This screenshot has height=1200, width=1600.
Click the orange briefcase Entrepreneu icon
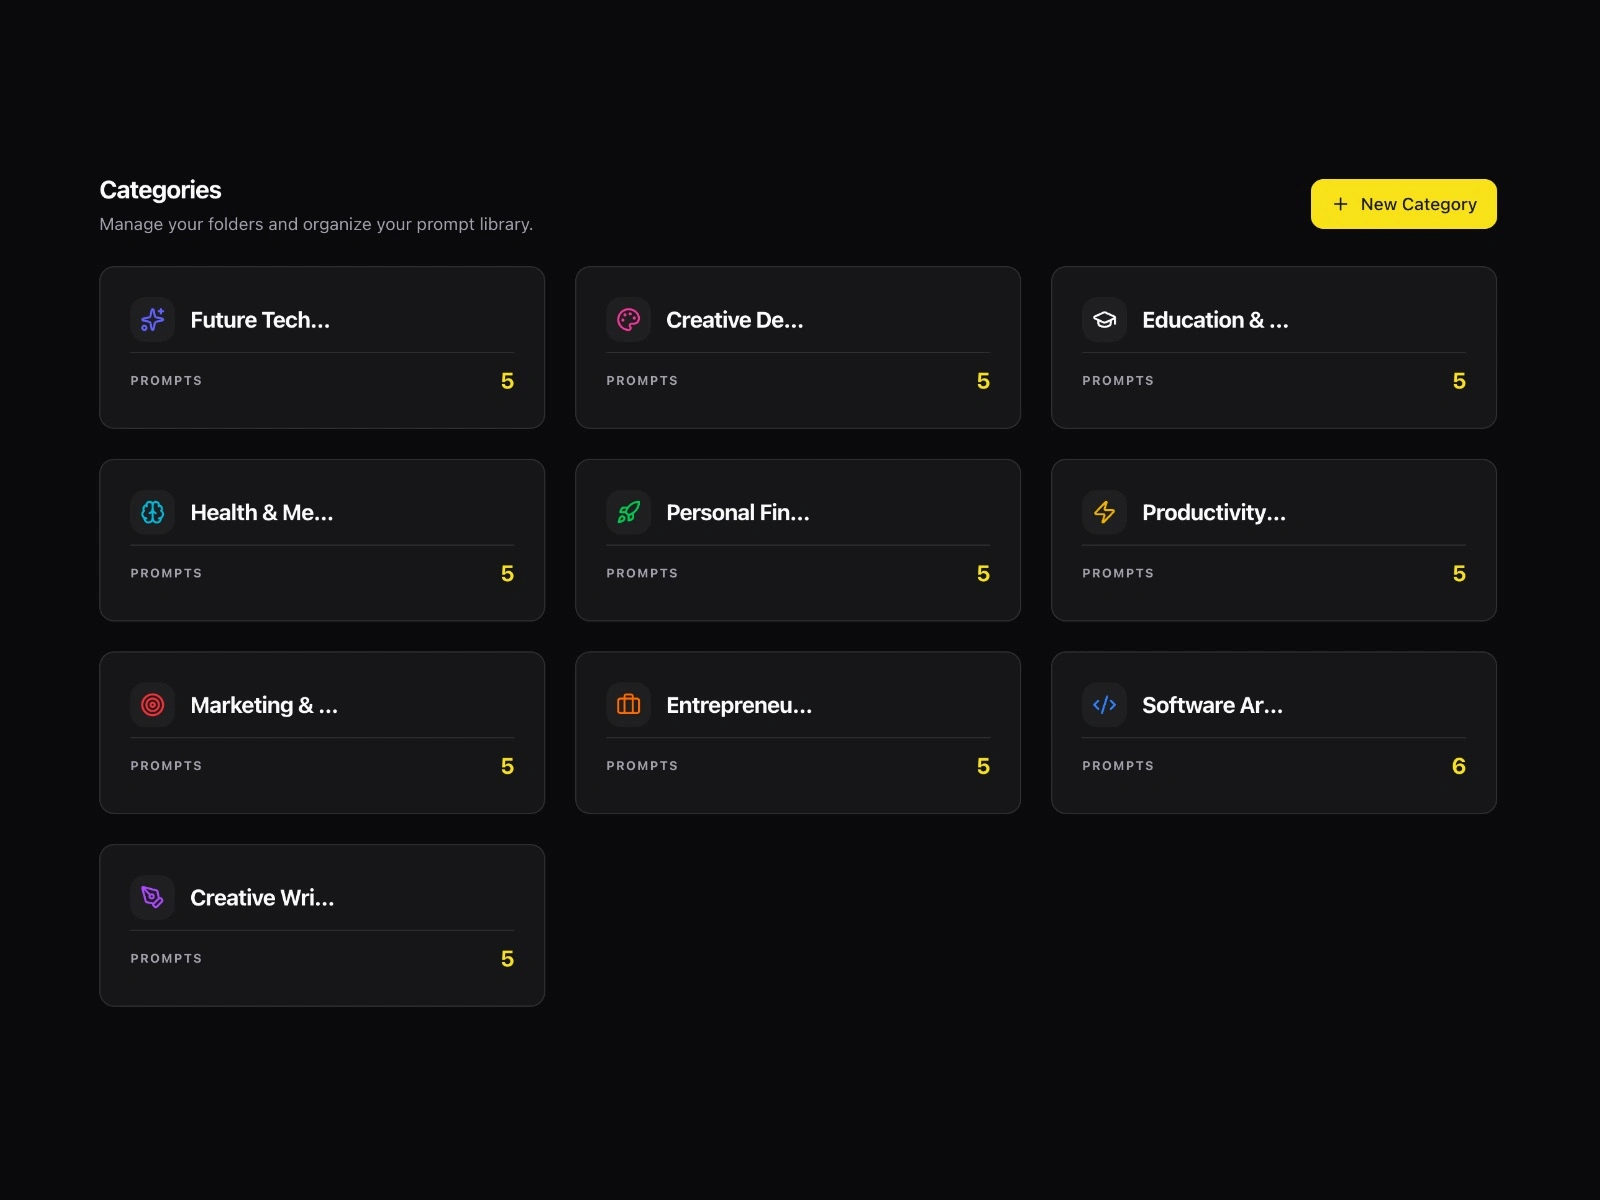point(628,705)
